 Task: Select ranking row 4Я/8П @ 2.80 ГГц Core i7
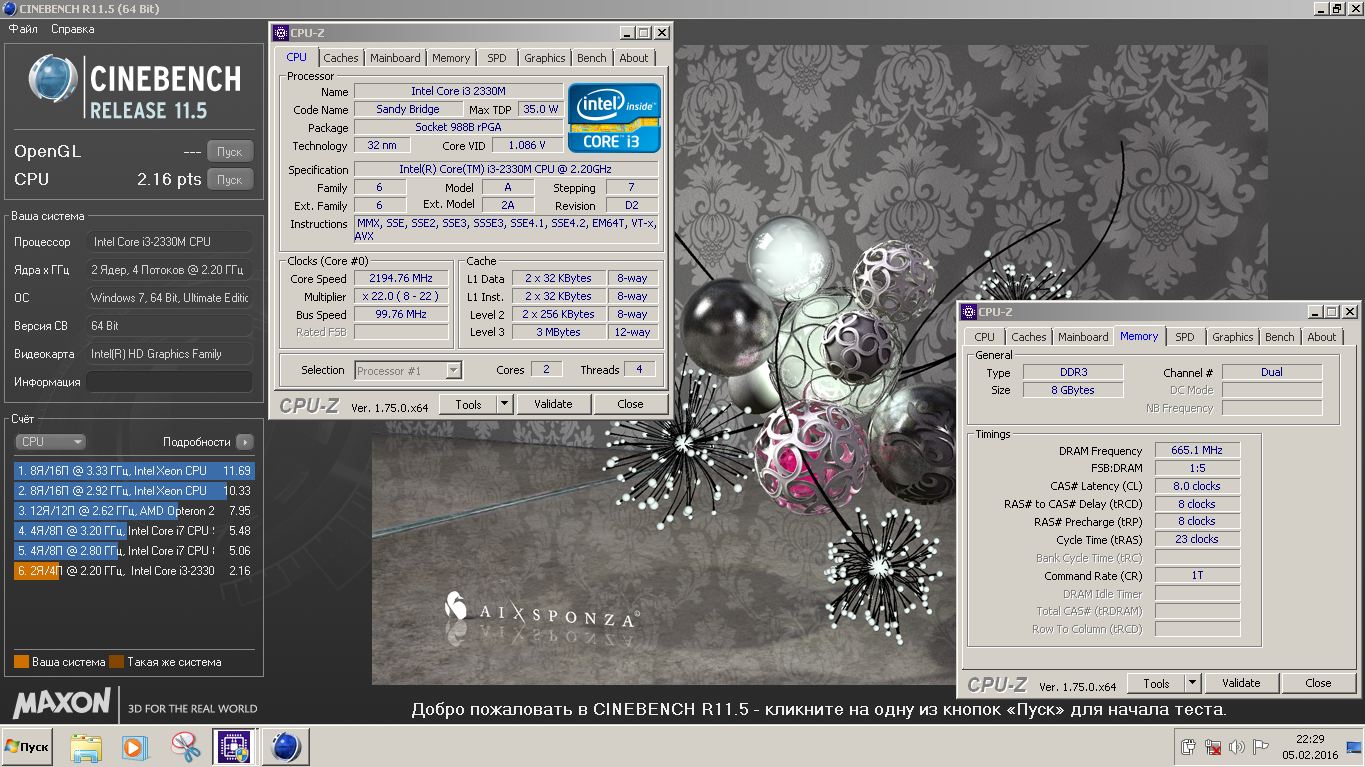(134, 550)
